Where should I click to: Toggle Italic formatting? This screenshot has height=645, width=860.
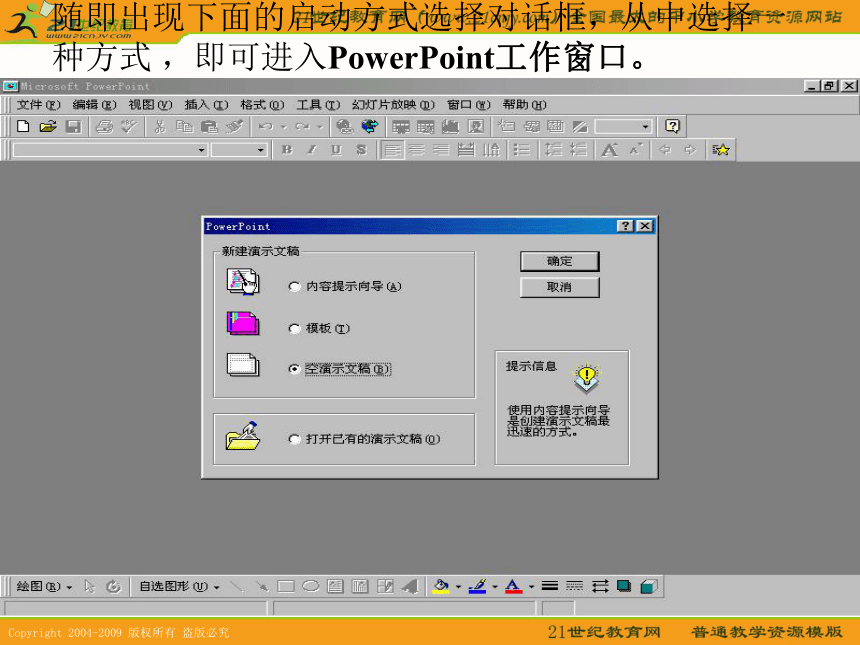312,150
